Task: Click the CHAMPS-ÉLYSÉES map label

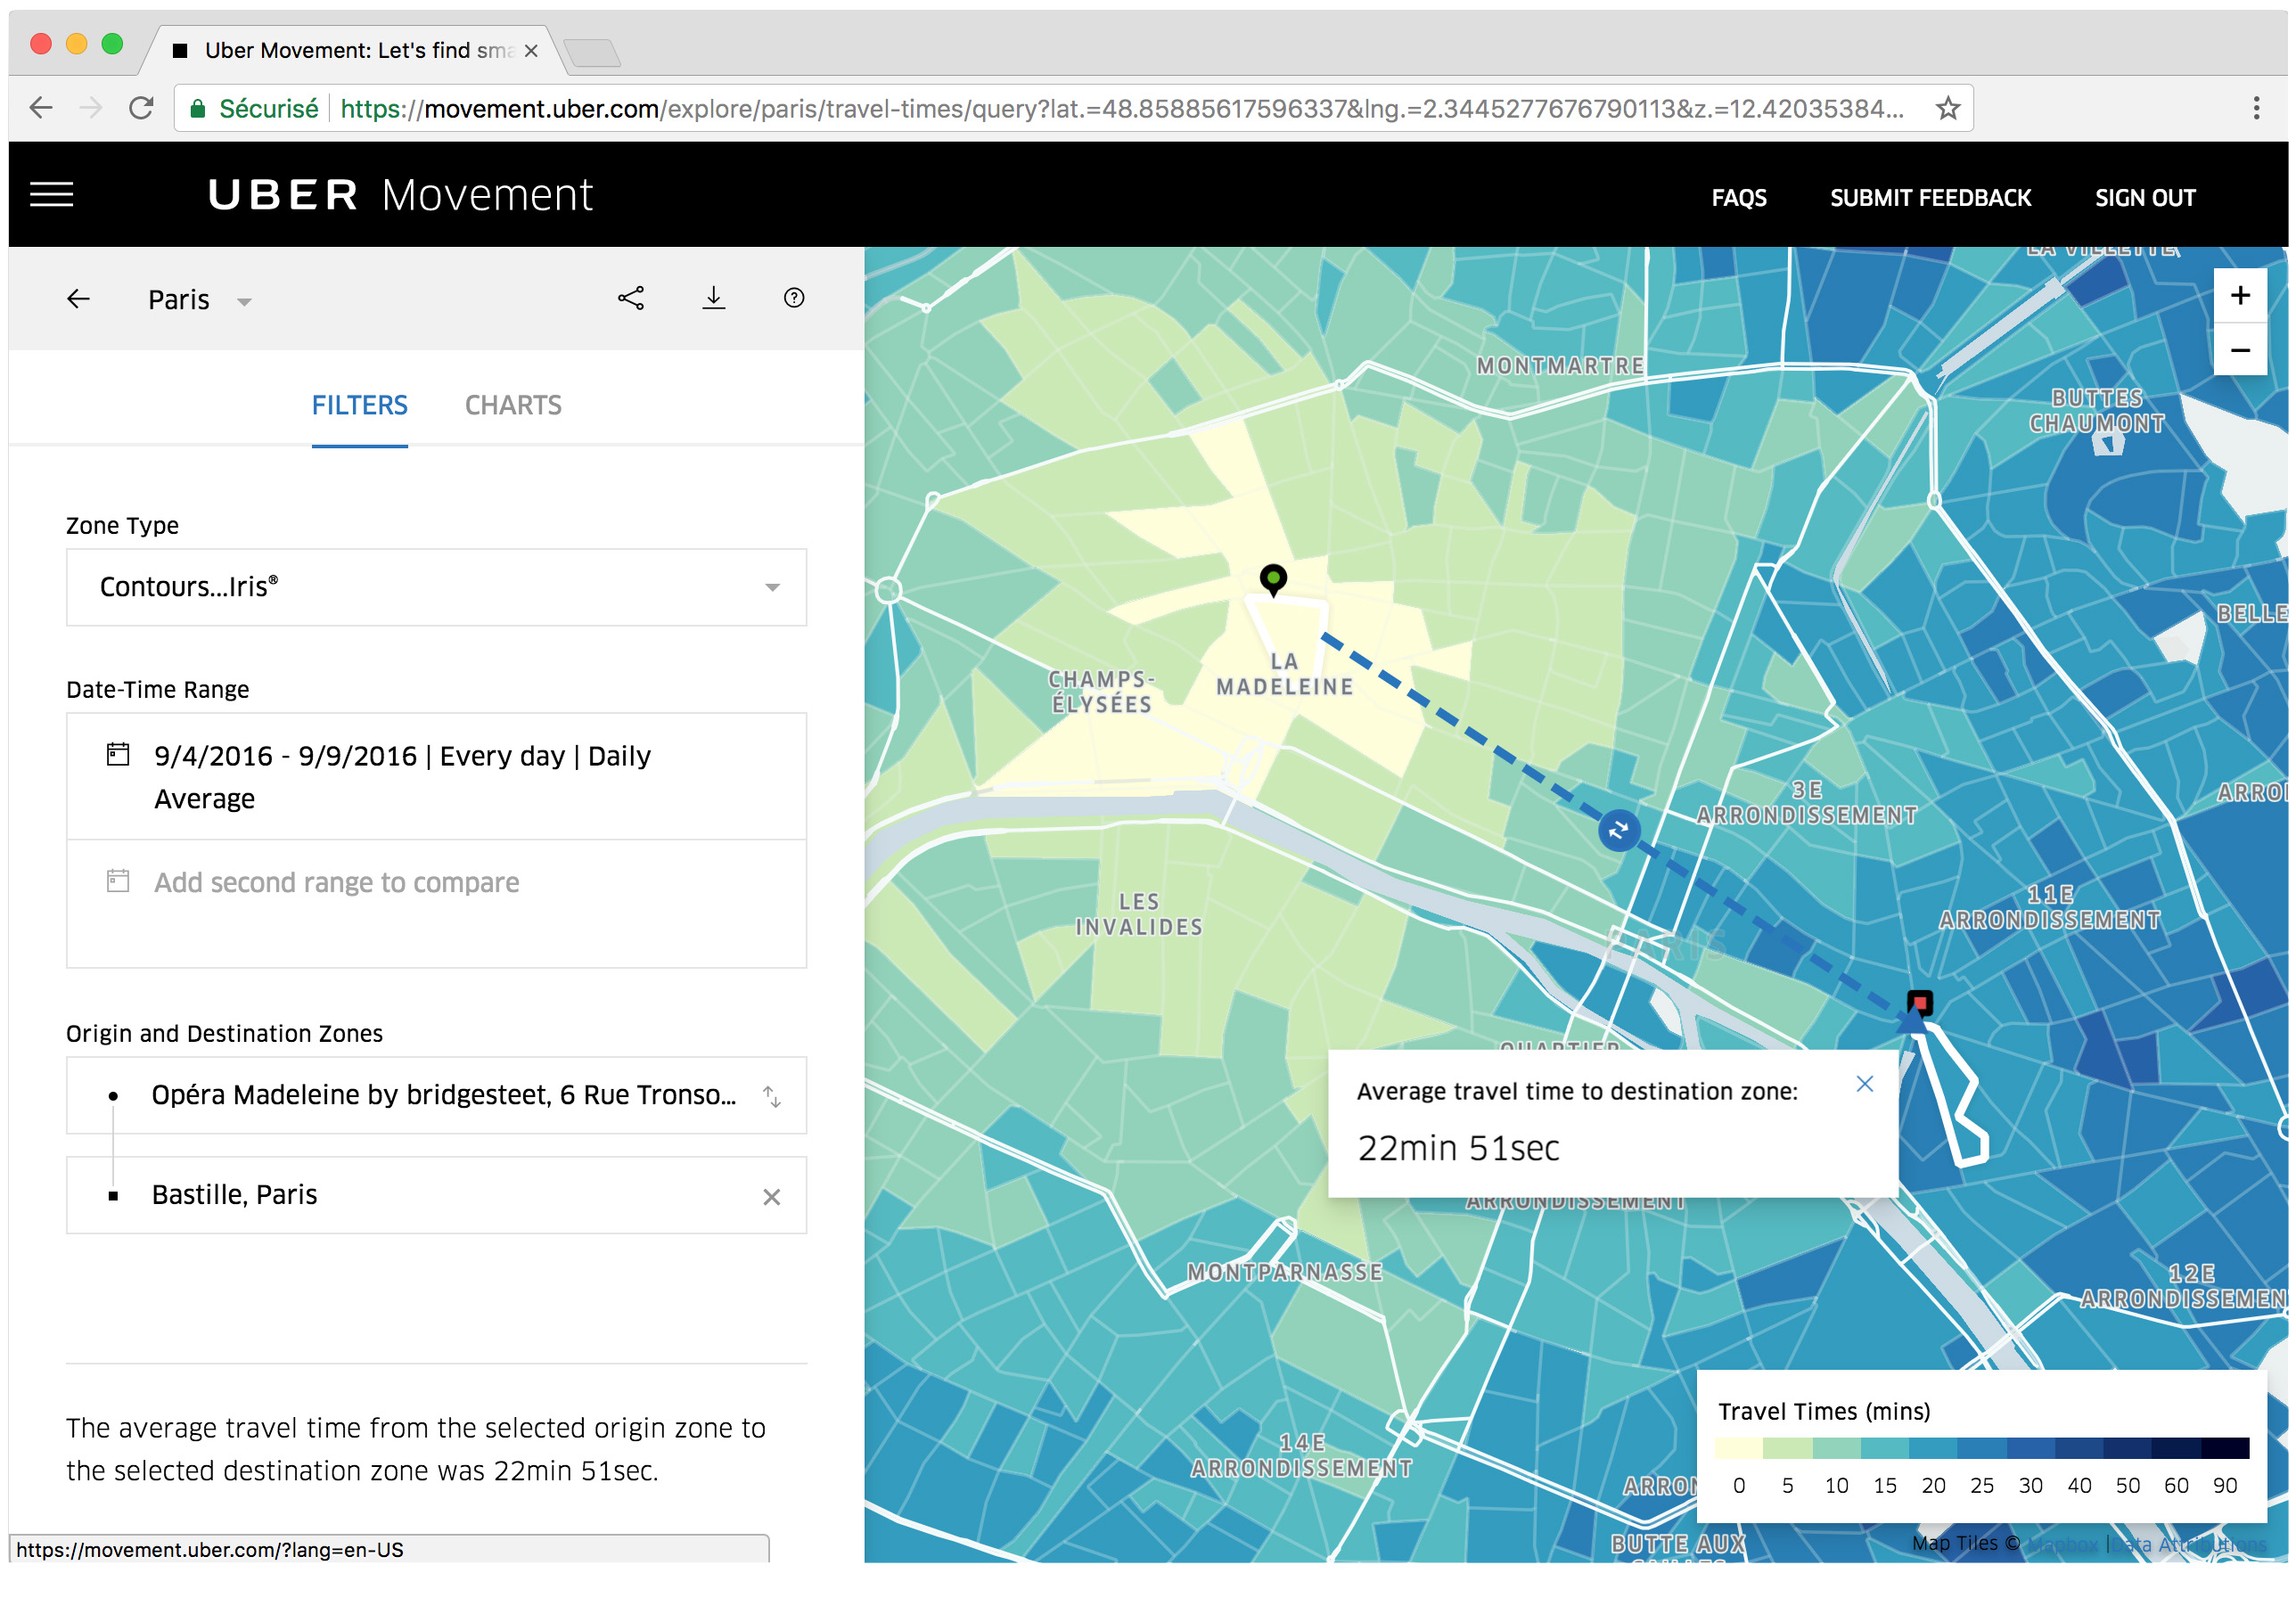Action: [x=1101, y=691]
